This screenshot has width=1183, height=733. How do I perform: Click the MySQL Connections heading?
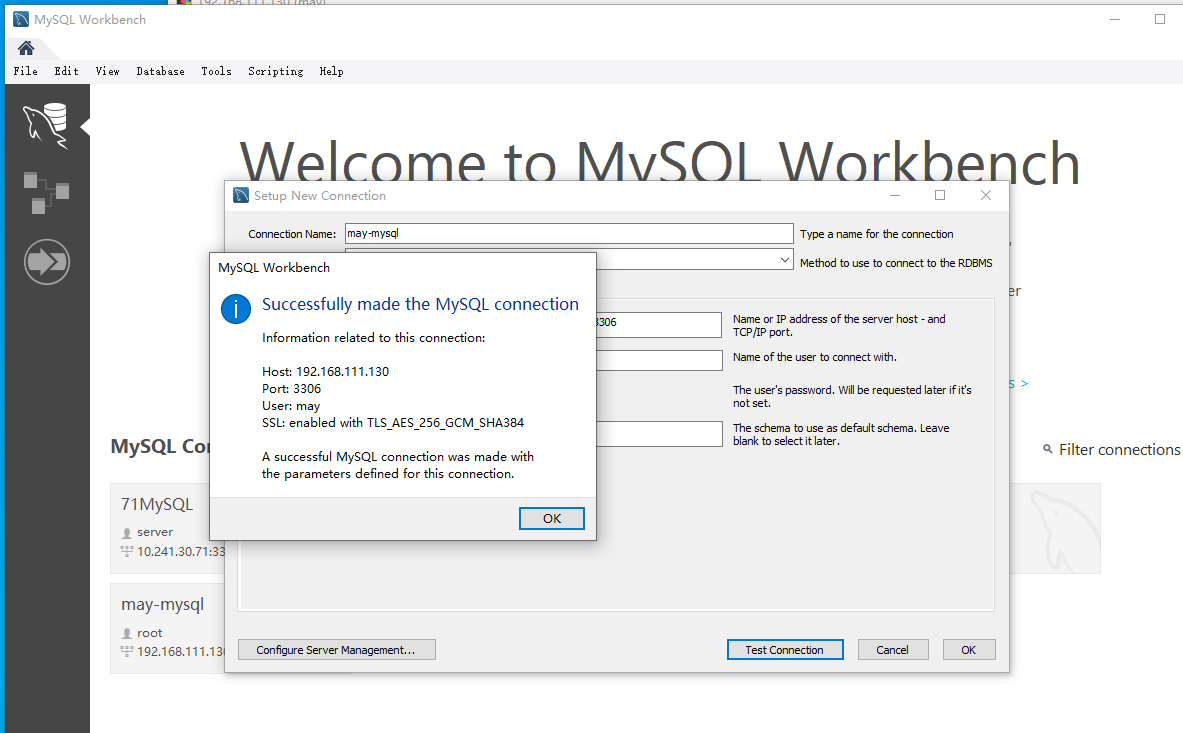[160, 446]
